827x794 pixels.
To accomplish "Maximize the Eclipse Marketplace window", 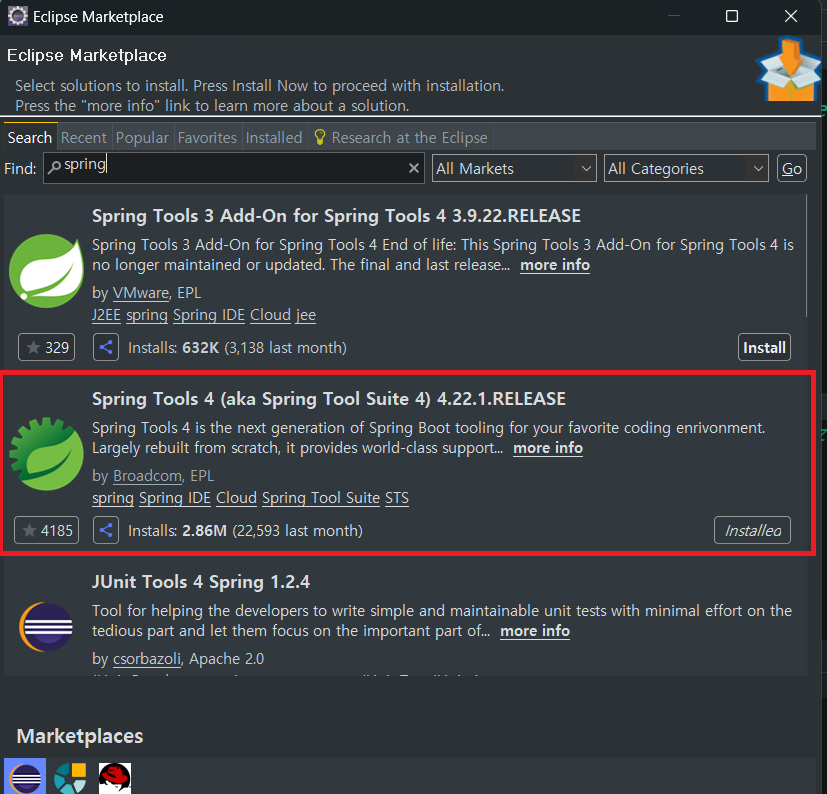I will (732, 16).
